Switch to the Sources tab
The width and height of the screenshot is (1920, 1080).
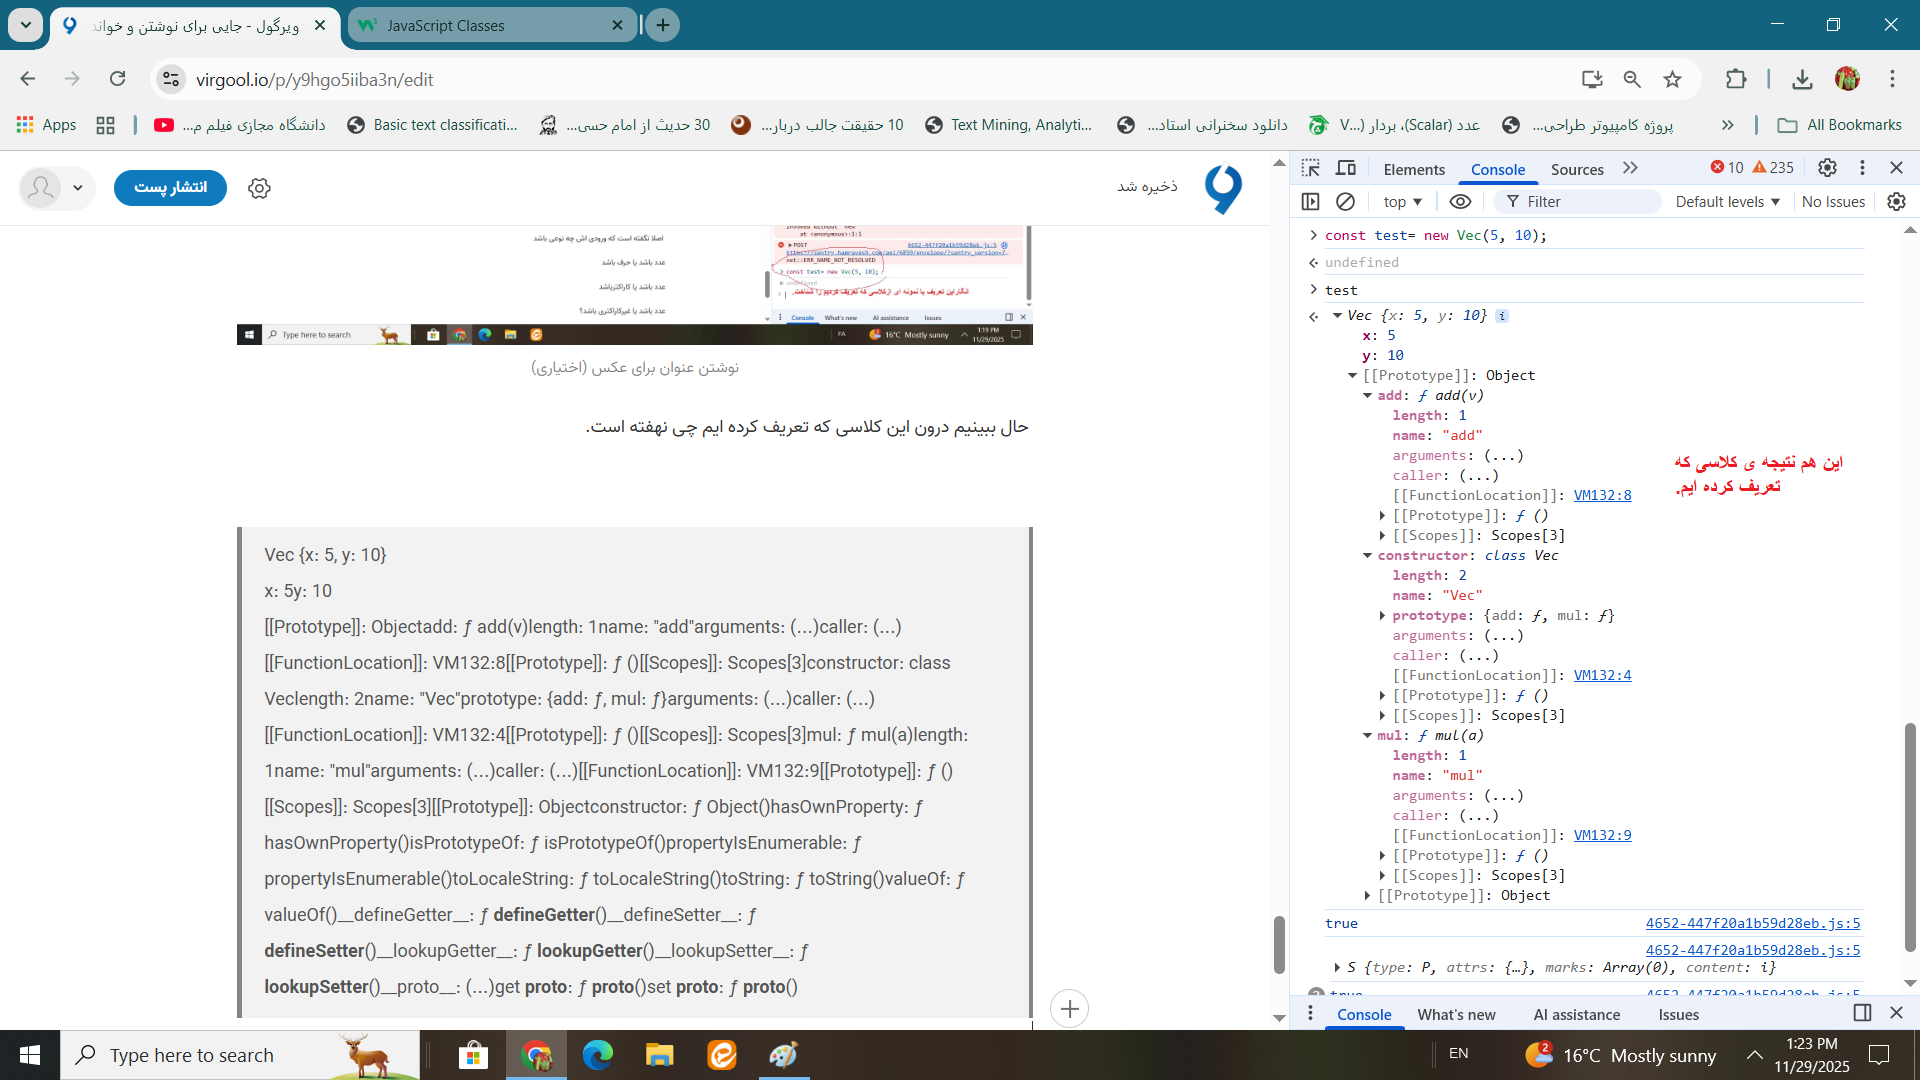[x=1576, y=169]
